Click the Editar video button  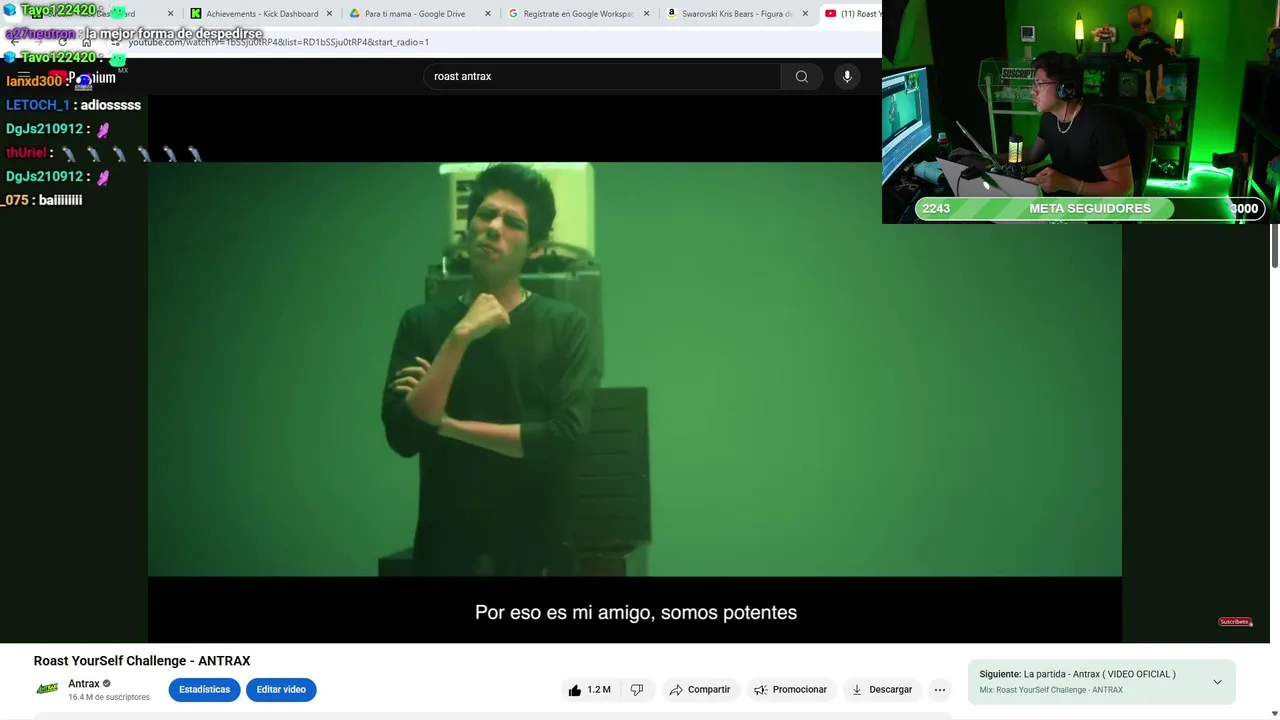[x=281, y=690]
